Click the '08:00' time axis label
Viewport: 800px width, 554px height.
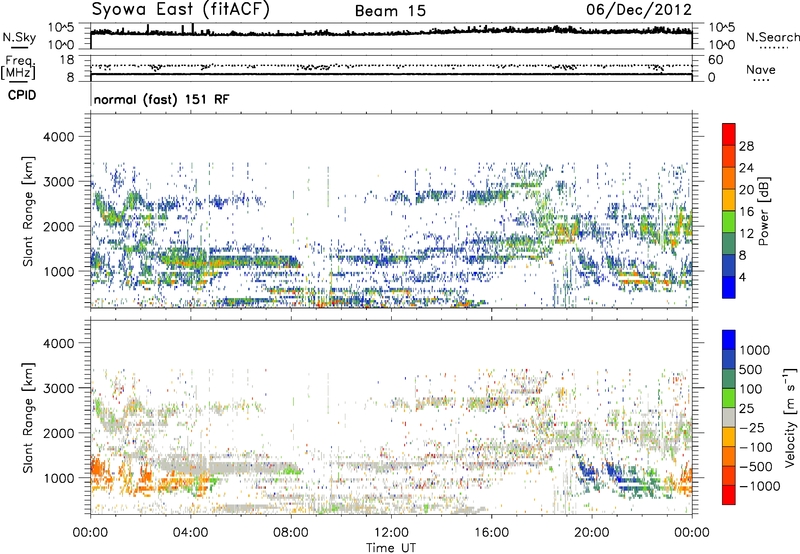coord(290,533)
